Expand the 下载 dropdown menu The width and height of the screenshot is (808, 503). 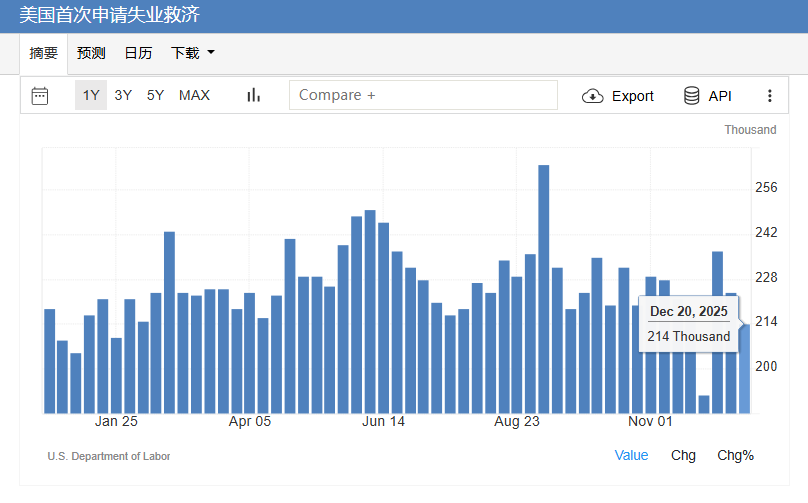click(193, 53)
